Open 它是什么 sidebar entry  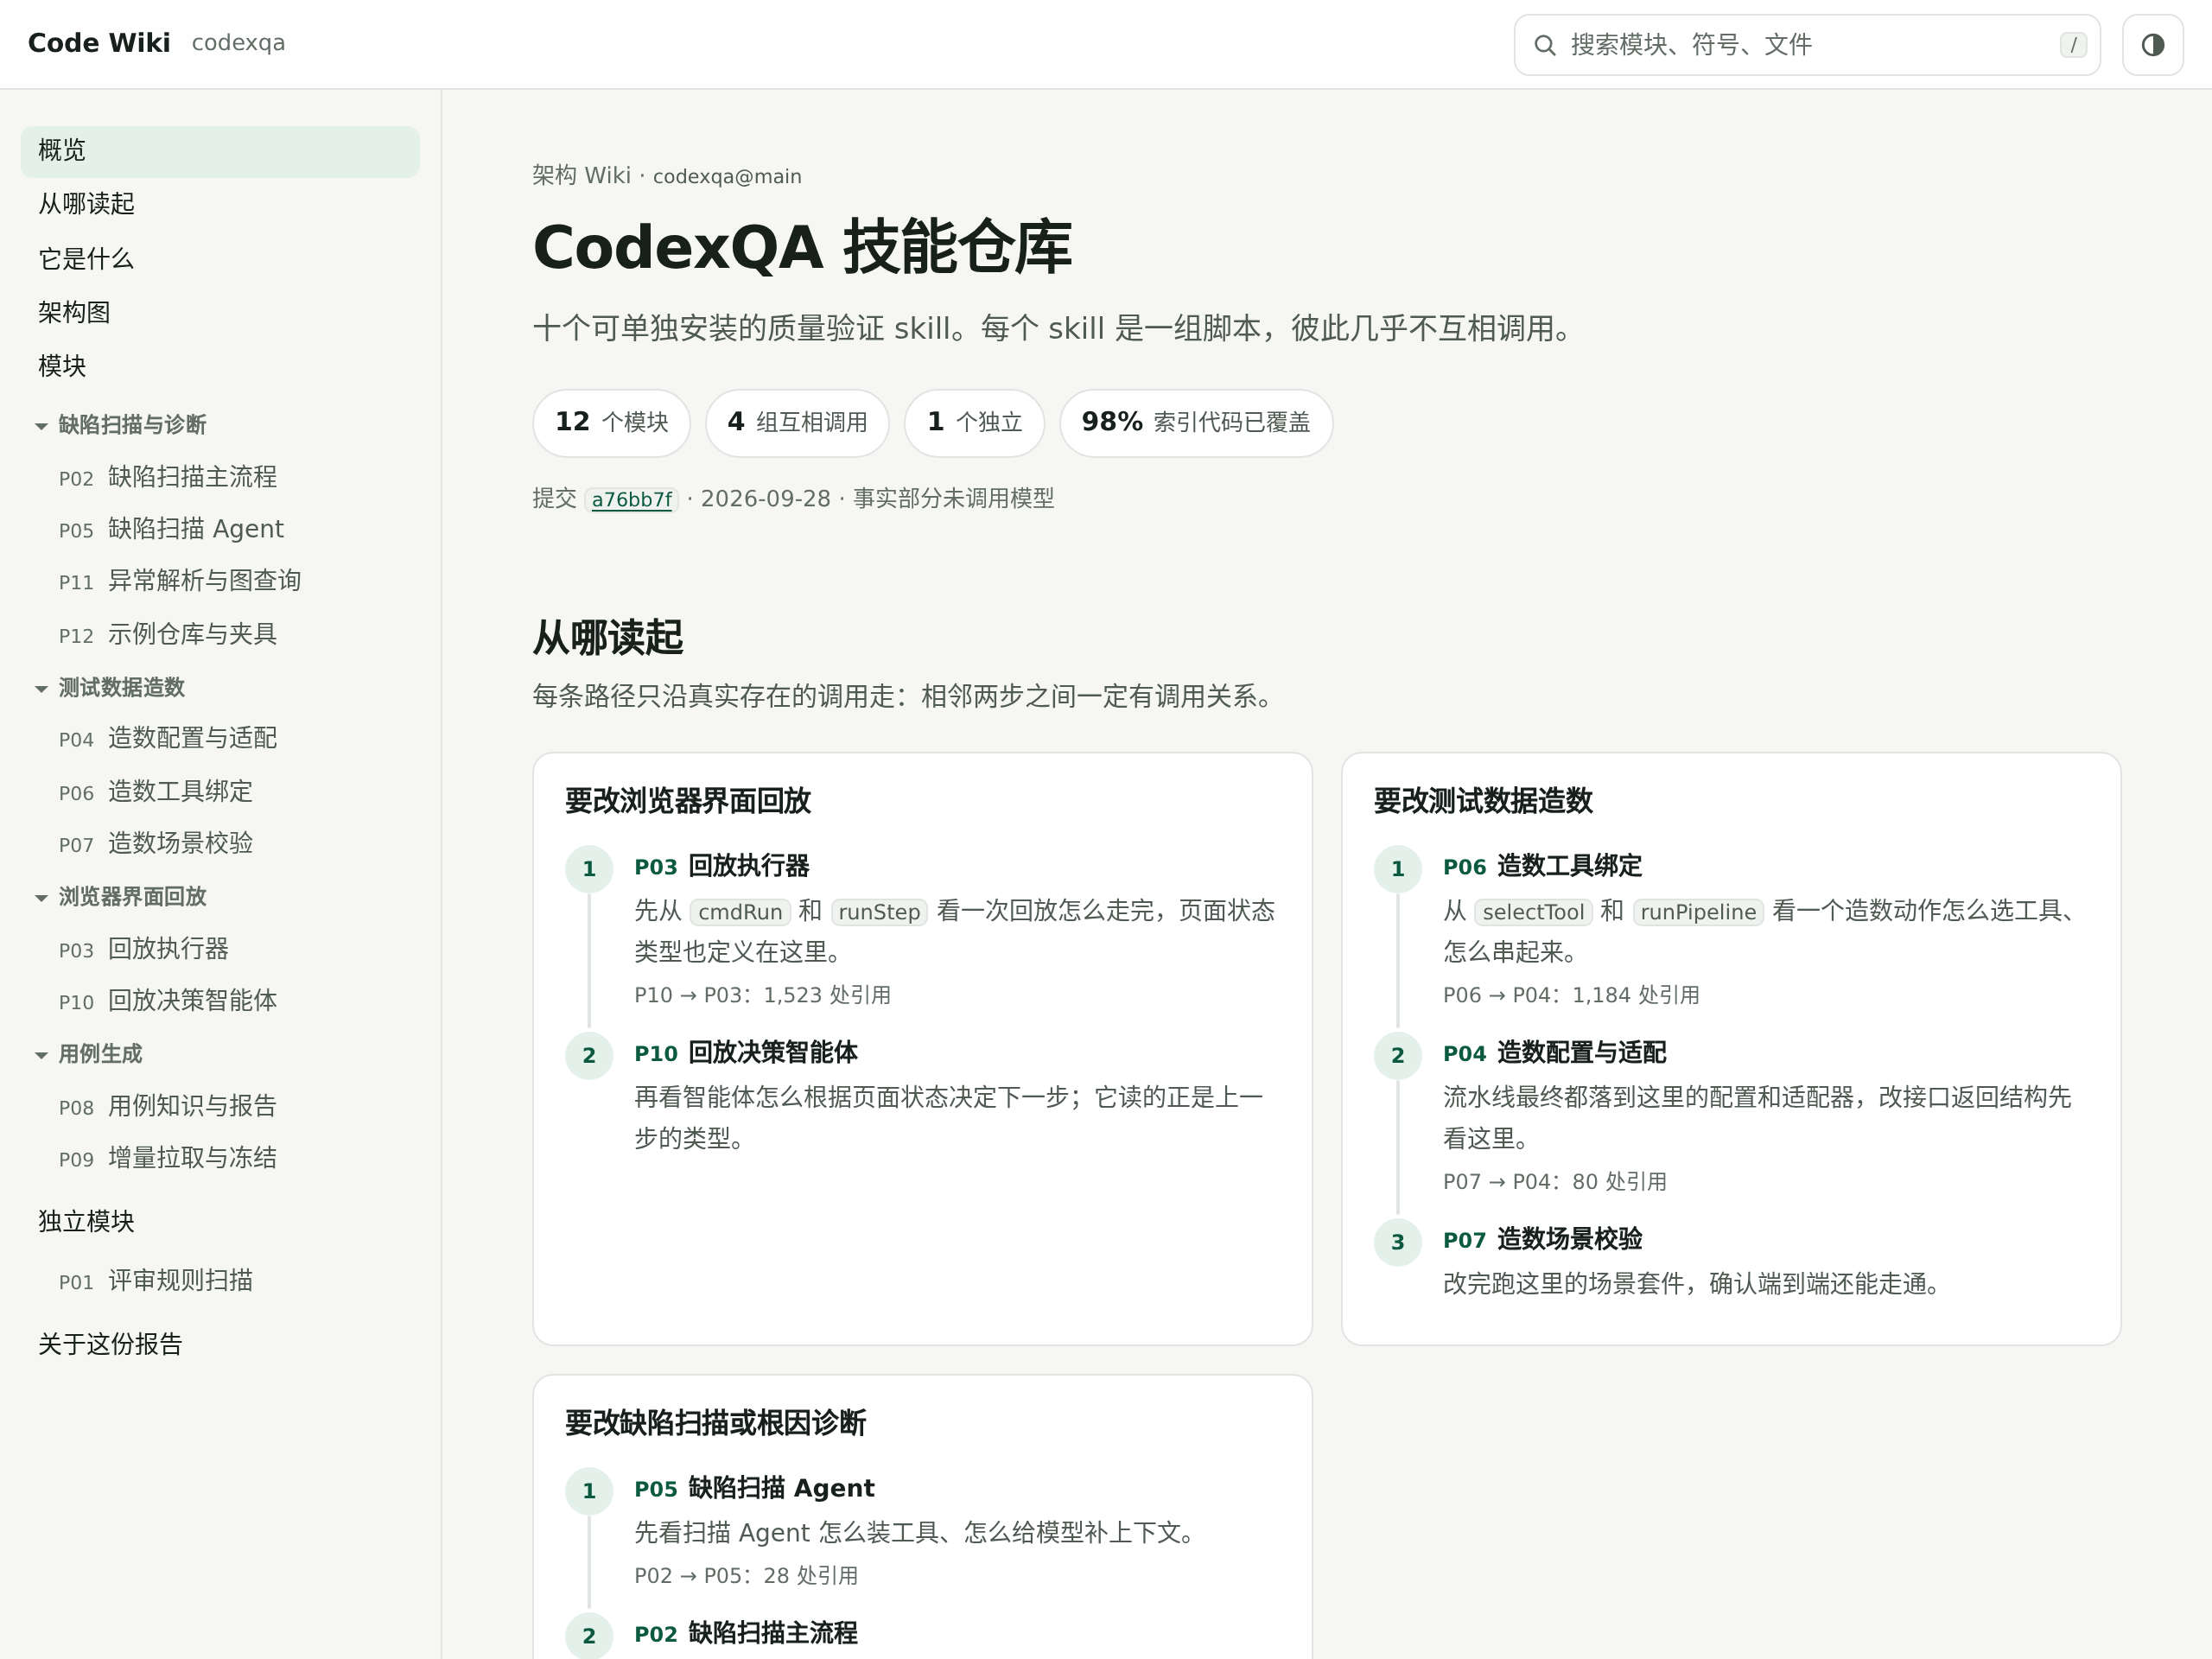coord(220,259)
